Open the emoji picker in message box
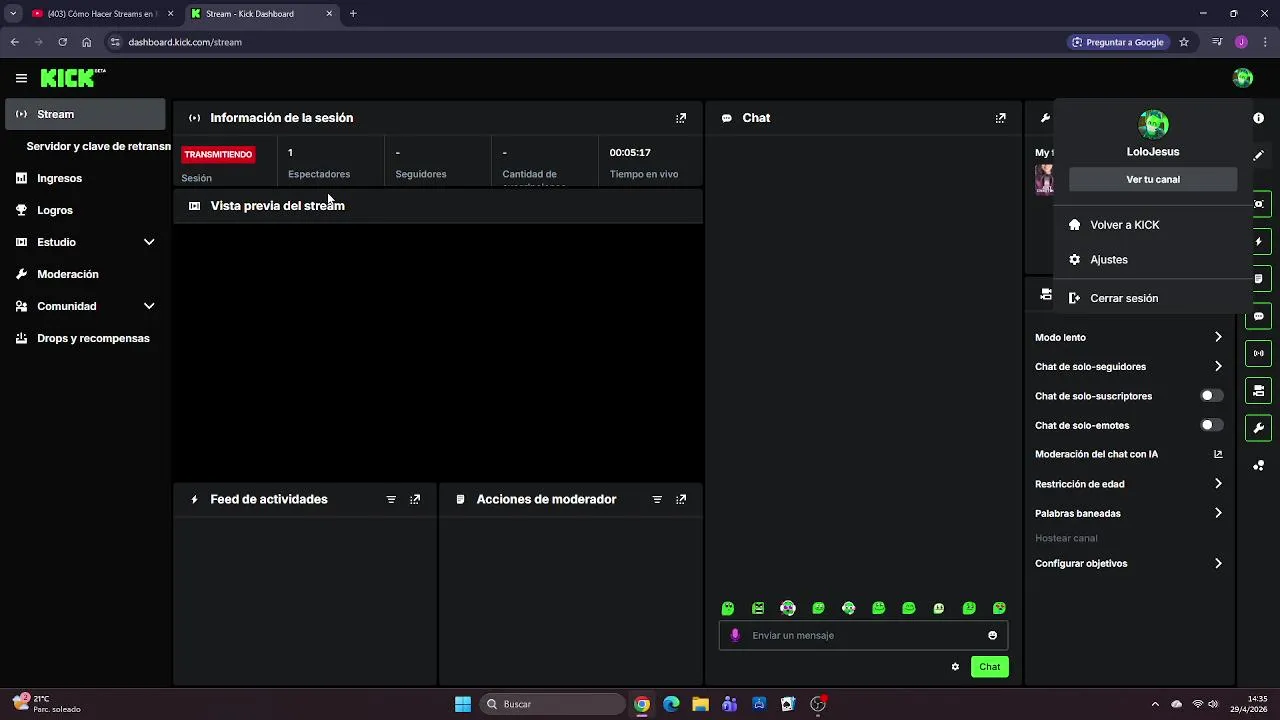The height and width of the screenshot is (720, 1280). tap(992, 635)
